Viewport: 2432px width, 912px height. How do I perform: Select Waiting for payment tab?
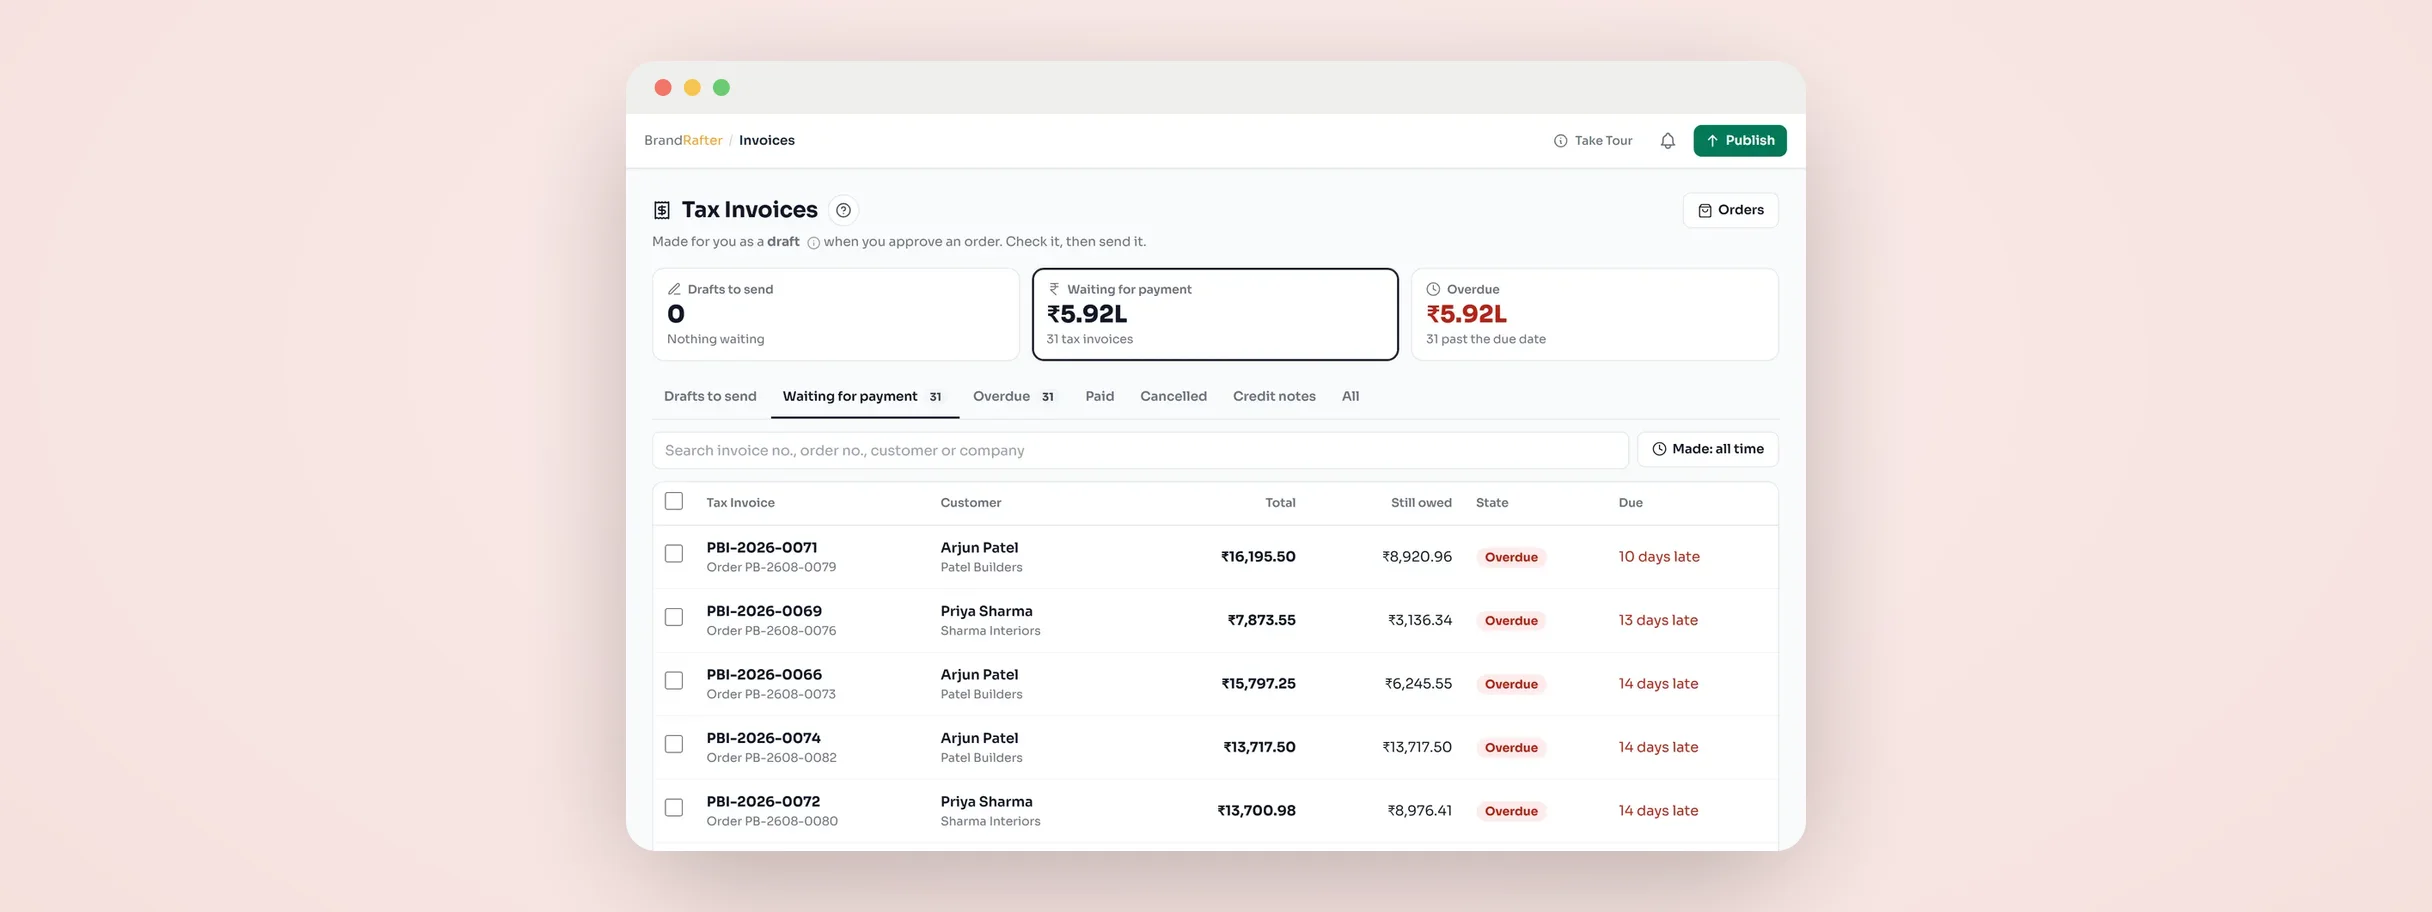864,396
